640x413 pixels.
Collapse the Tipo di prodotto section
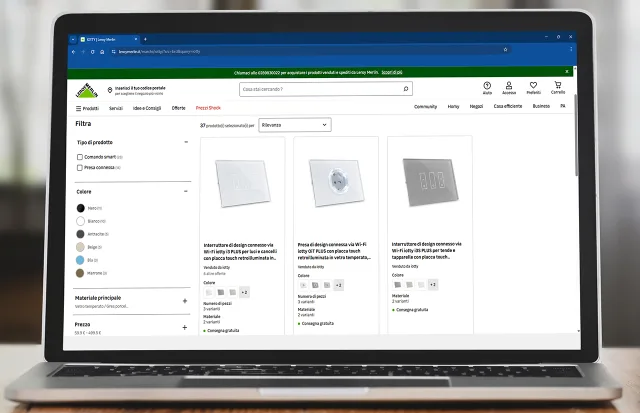pos(186,142)
